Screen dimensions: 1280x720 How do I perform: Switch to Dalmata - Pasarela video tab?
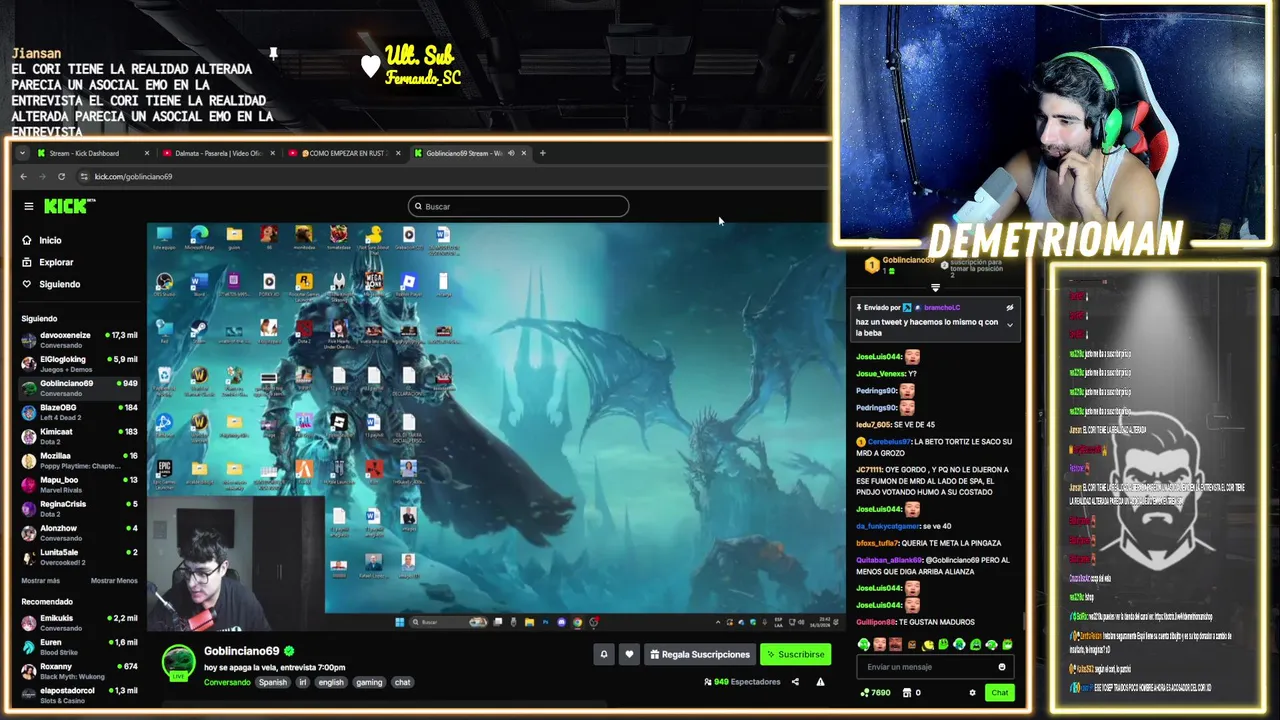click(x=218, y=153)
